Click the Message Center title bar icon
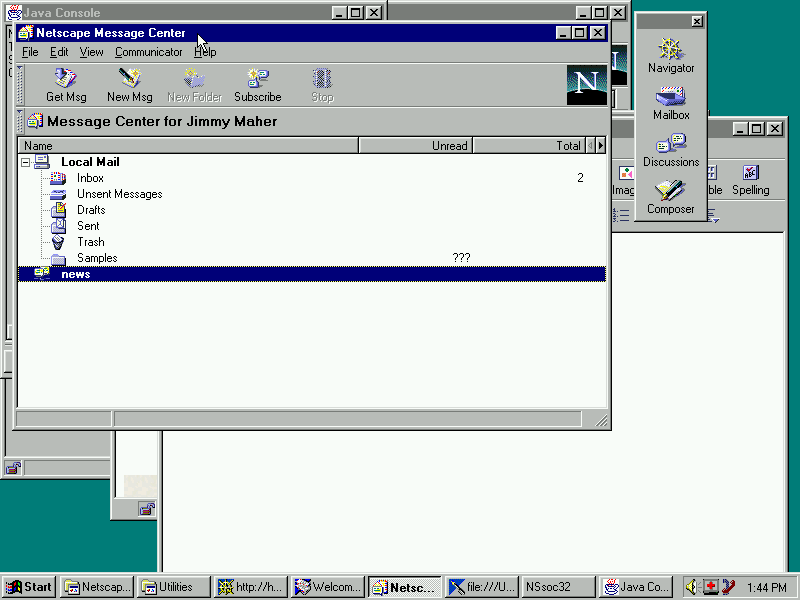 (x=26, y=33)
